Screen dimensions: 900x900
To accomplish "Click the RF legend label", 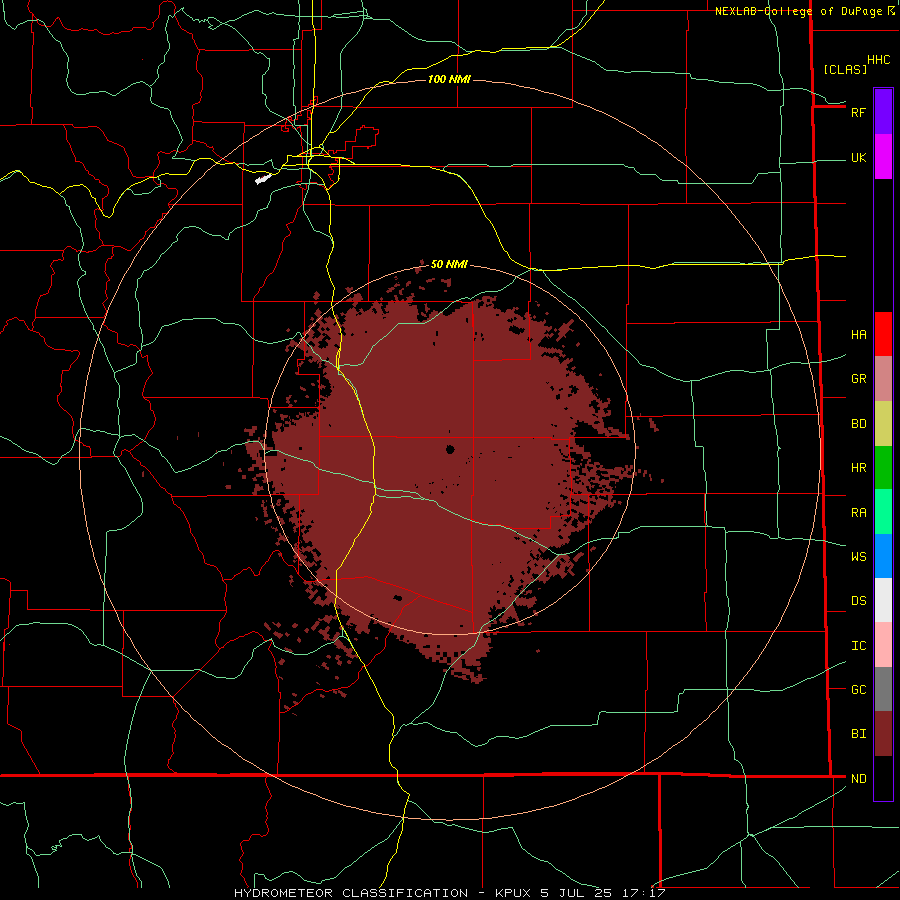I will click(x=858, y=112).
